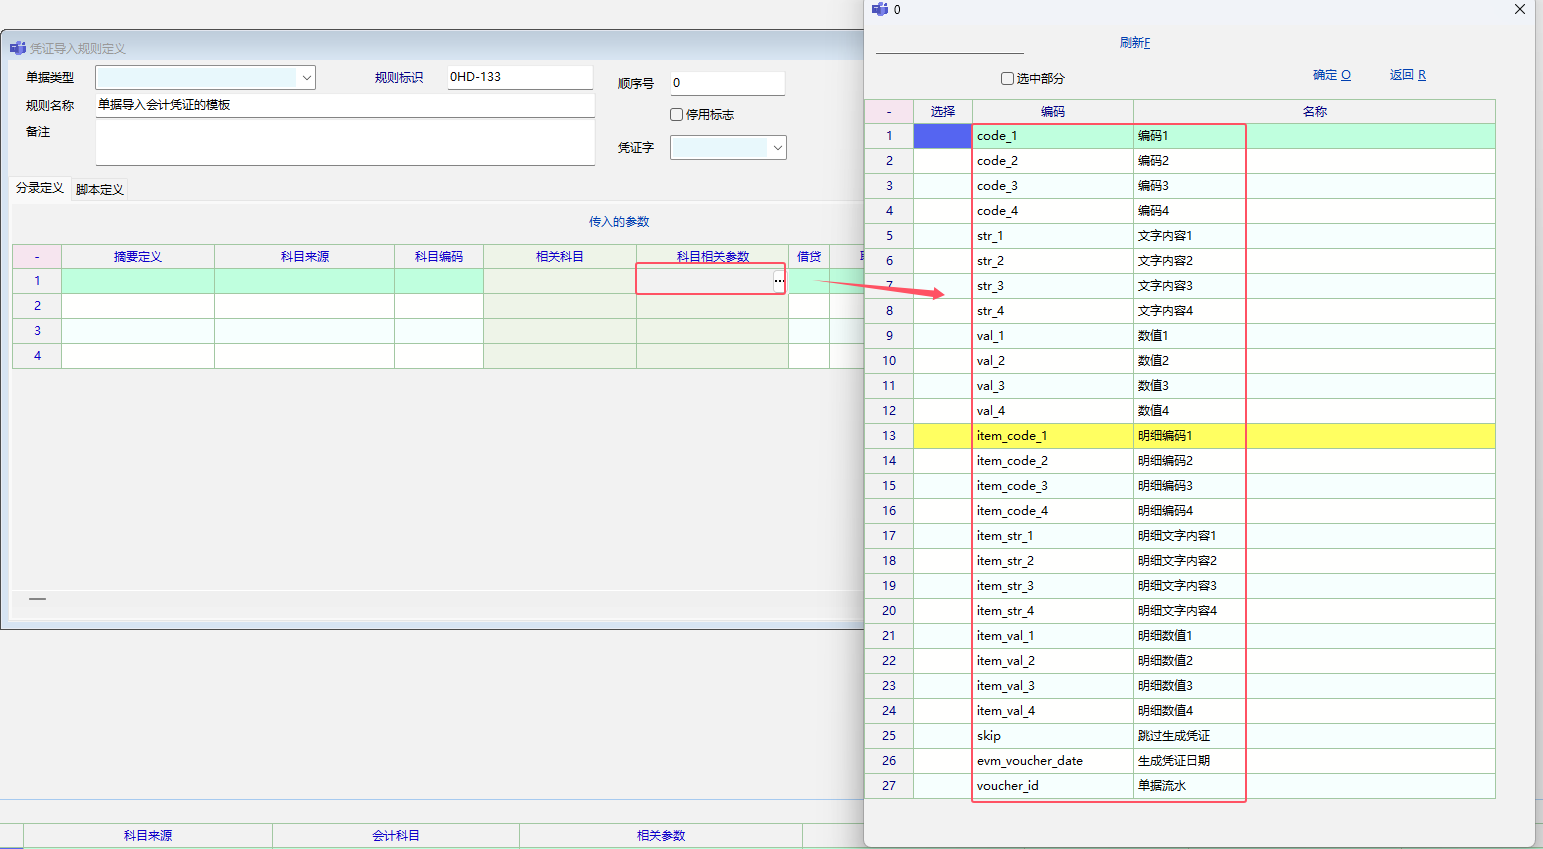1543x849 pixels.
Task: Select the voucher_id row in list
Action: [1052, 786]
